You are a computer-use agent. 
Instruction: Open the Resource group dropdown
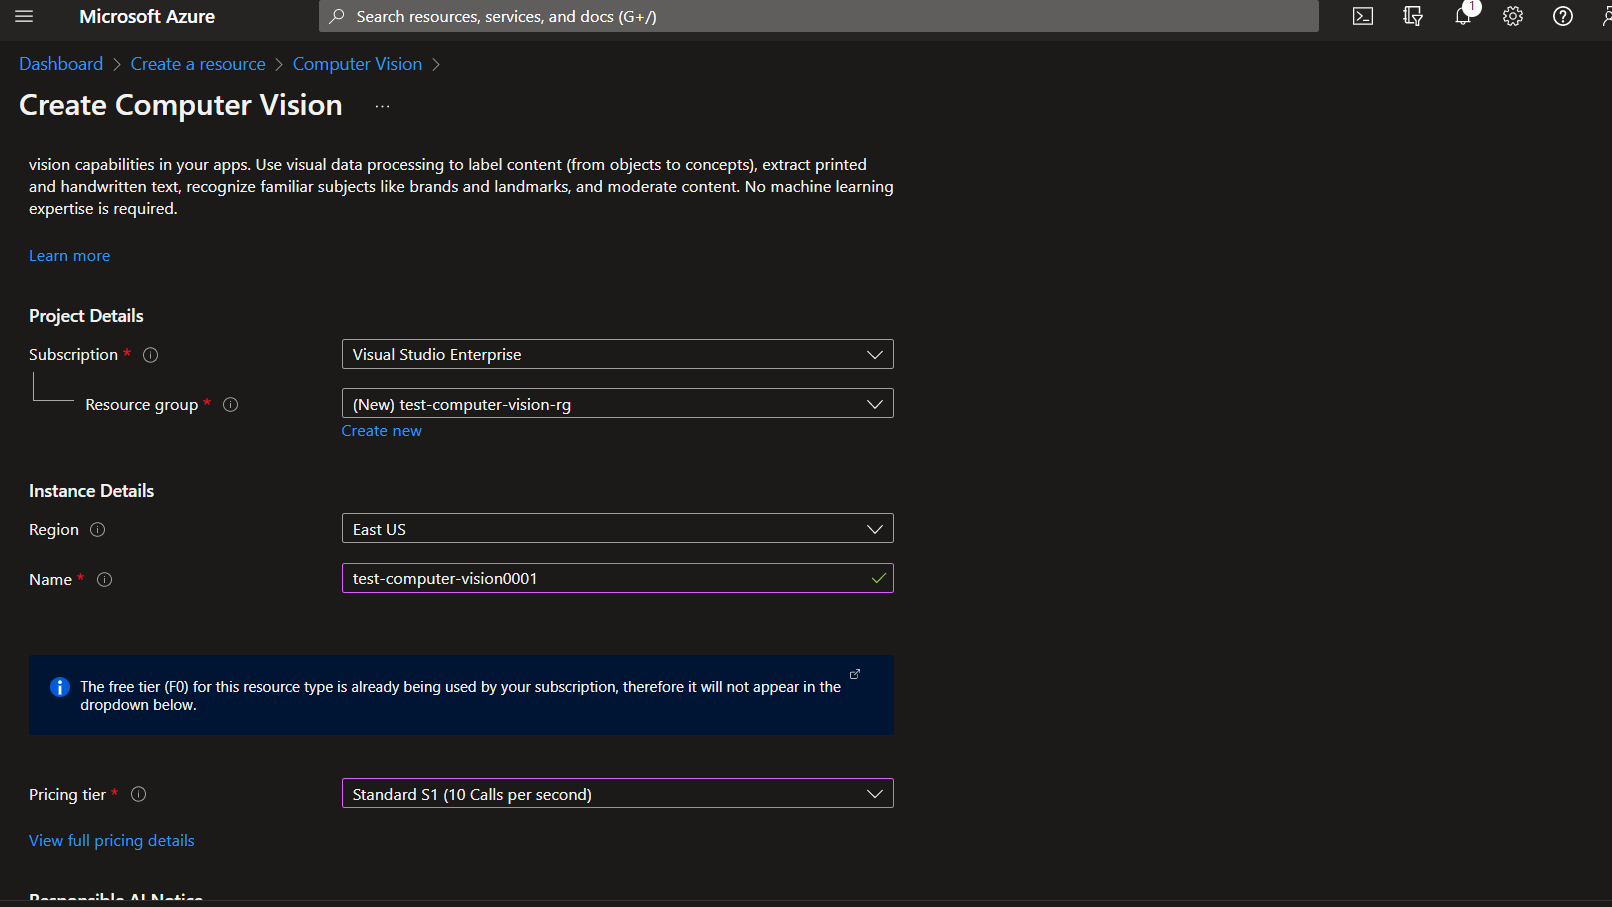coord(617,404)
